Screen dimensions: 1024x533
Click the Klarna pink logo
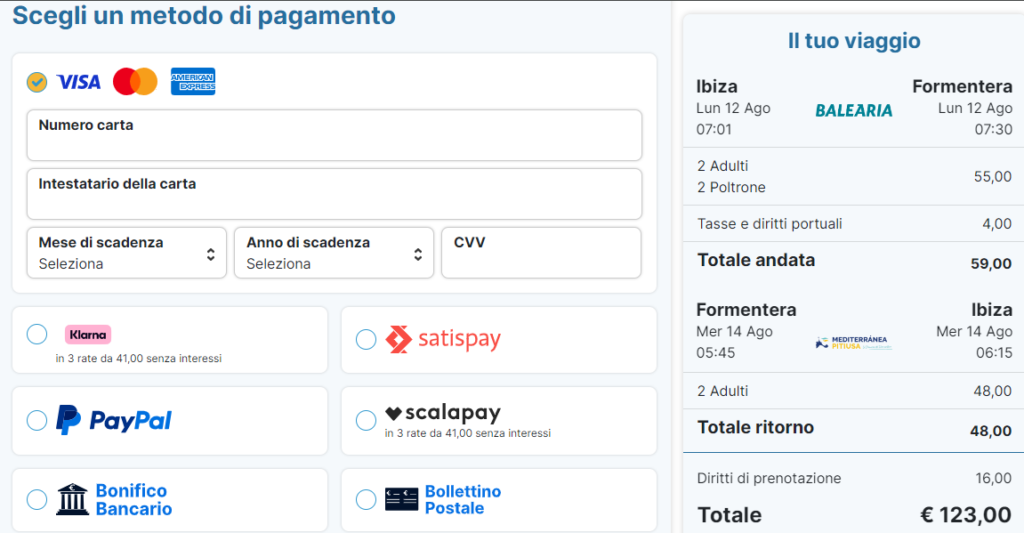(88, 335)
